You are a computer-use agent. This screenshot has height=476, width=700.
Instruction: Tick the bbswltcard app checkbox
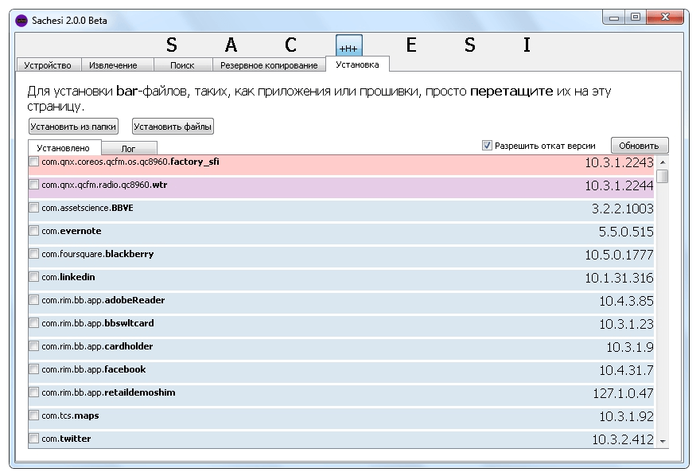(34, 323)
